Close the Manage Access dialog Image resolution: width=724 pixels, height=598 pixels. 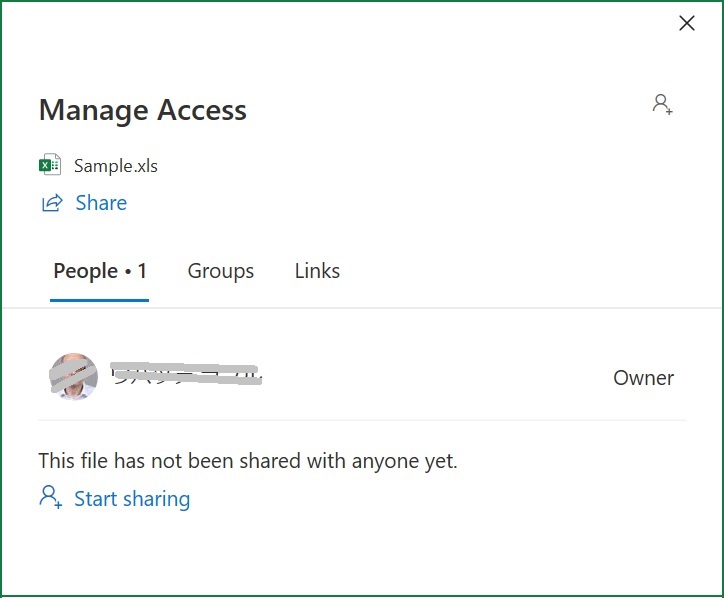click(x=687, y=23)
